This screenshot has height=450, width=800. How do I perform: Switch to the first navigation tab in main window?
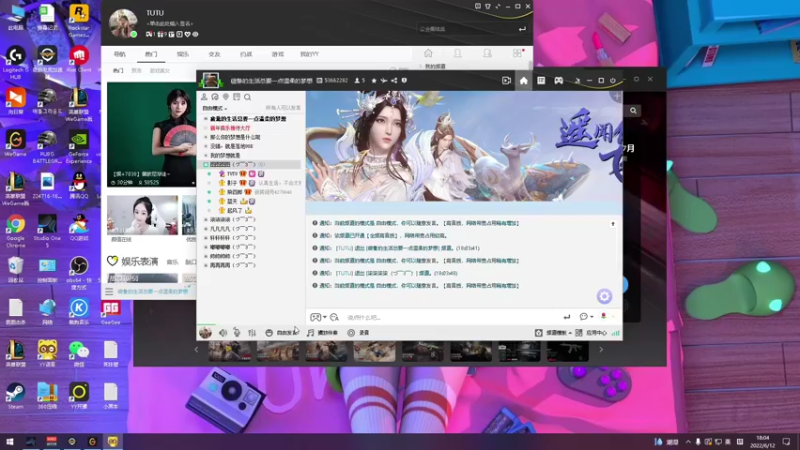click(x=119, y=54)
